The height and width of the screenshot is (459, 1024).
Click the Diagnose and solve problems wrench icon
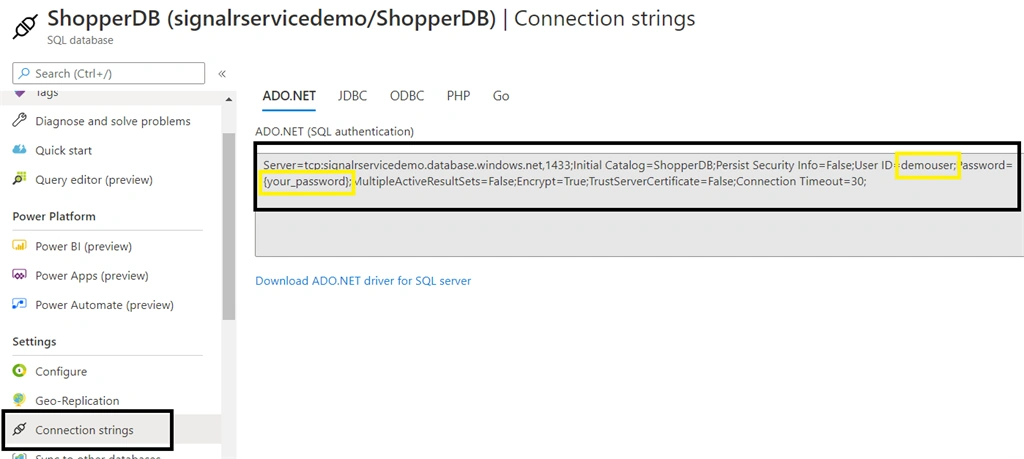(x=20, y=121)
